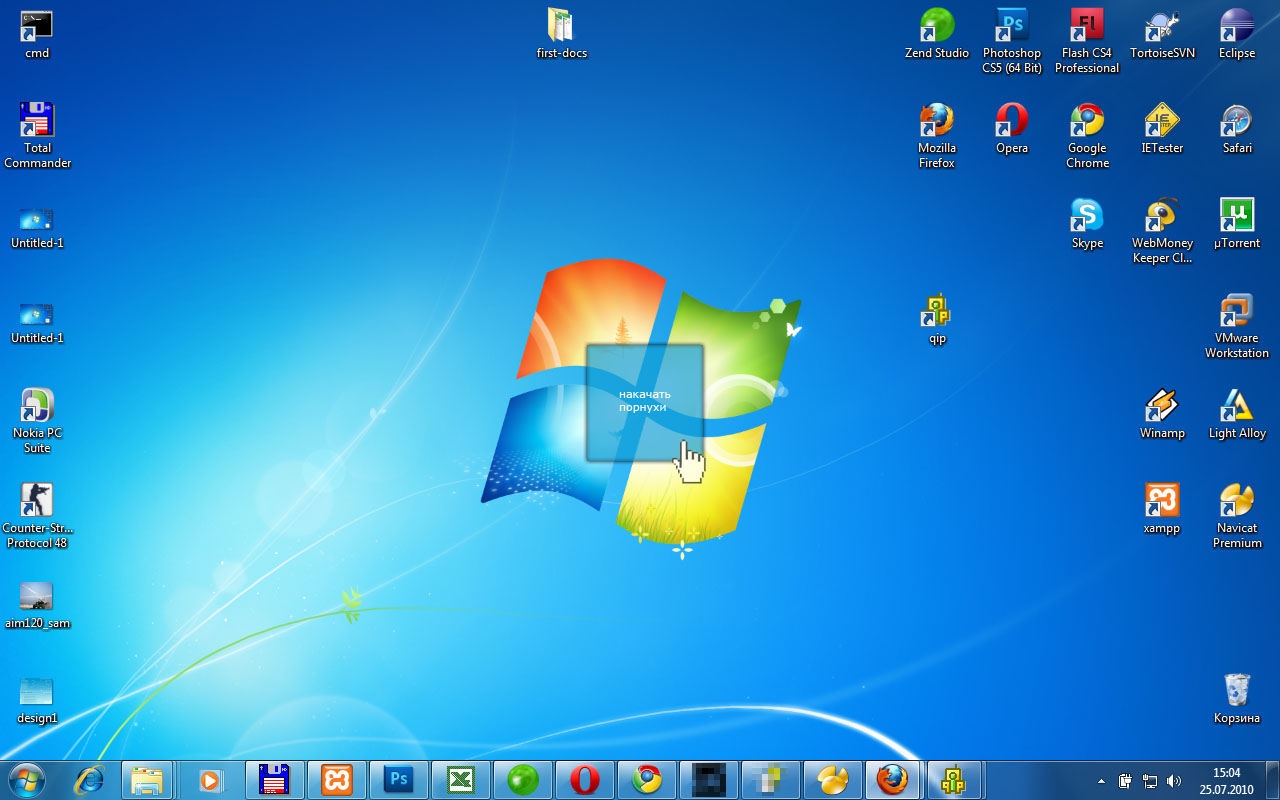The image size is (1280, 800).
Task: Switch to Google Chrome taskbar button
Action: coord(646,779)
